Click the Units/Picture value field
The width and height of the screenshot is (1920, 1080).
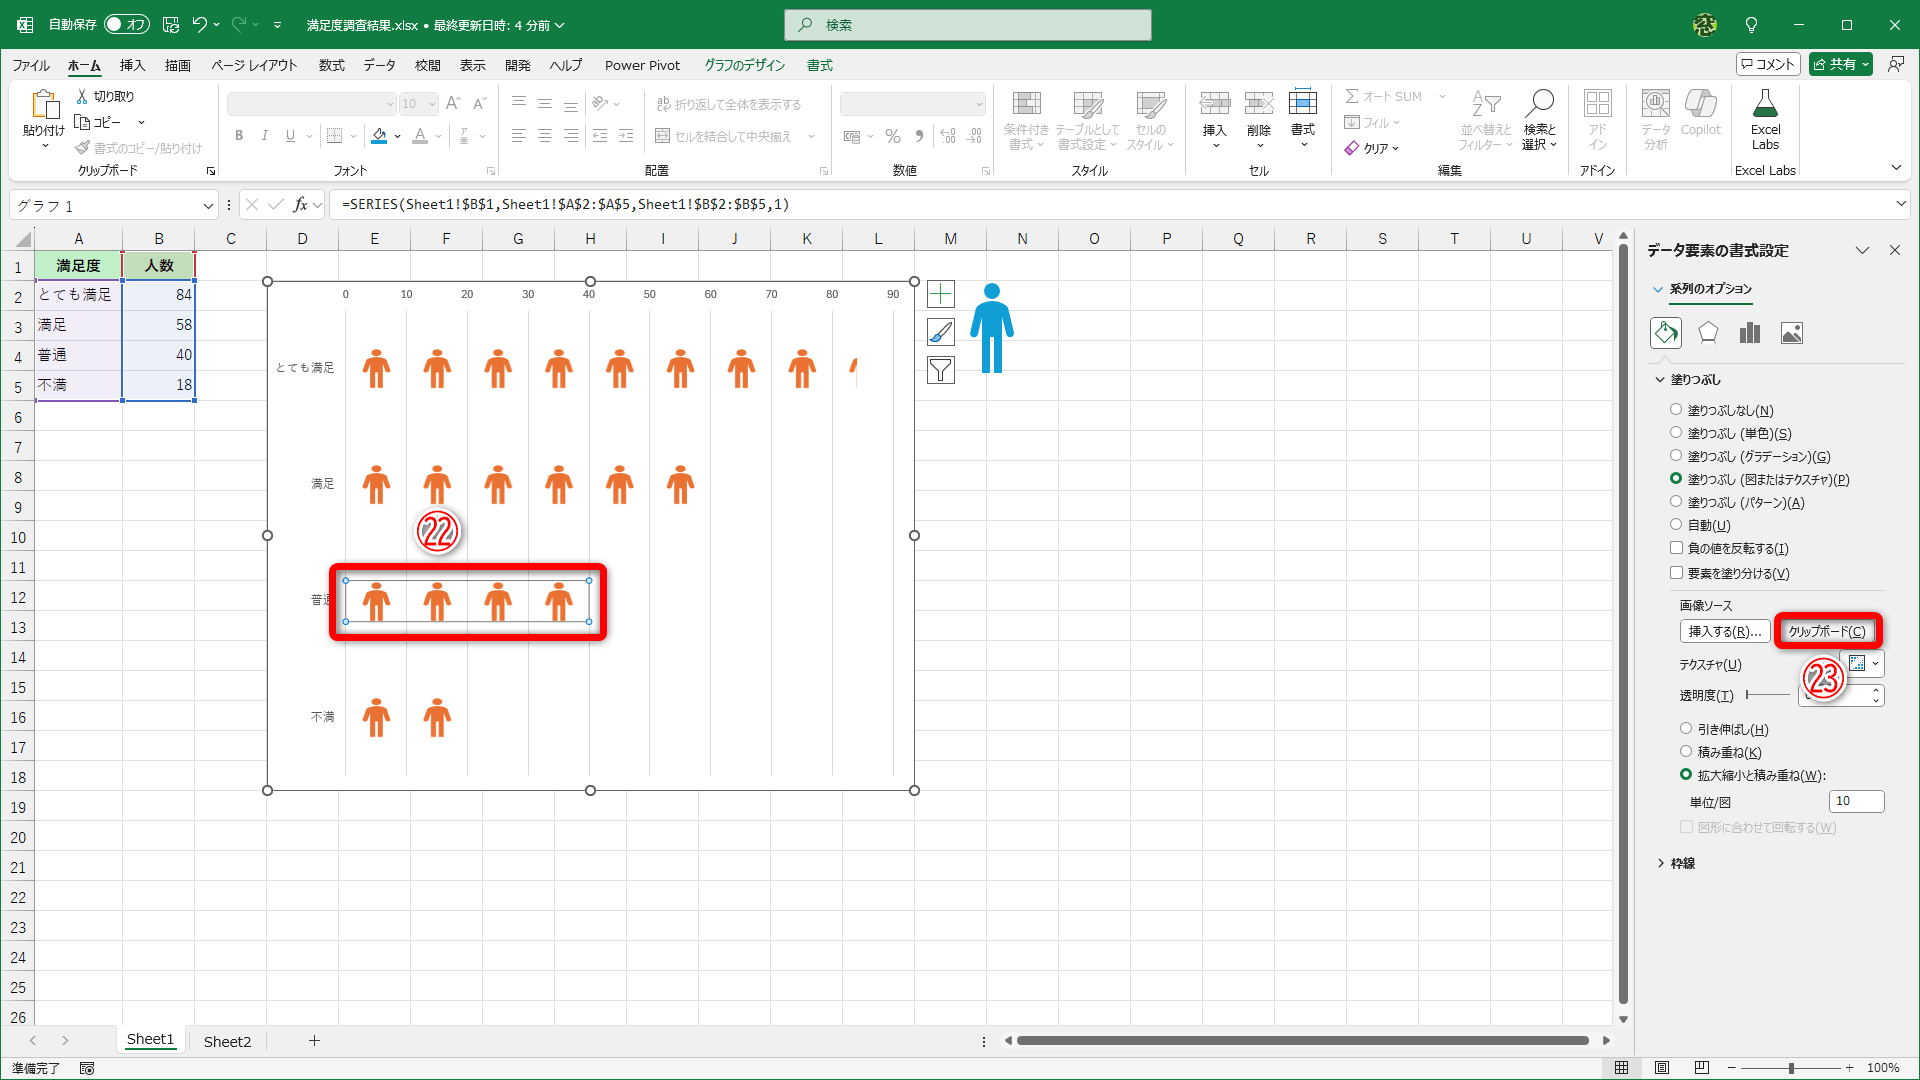(1855, 801)
